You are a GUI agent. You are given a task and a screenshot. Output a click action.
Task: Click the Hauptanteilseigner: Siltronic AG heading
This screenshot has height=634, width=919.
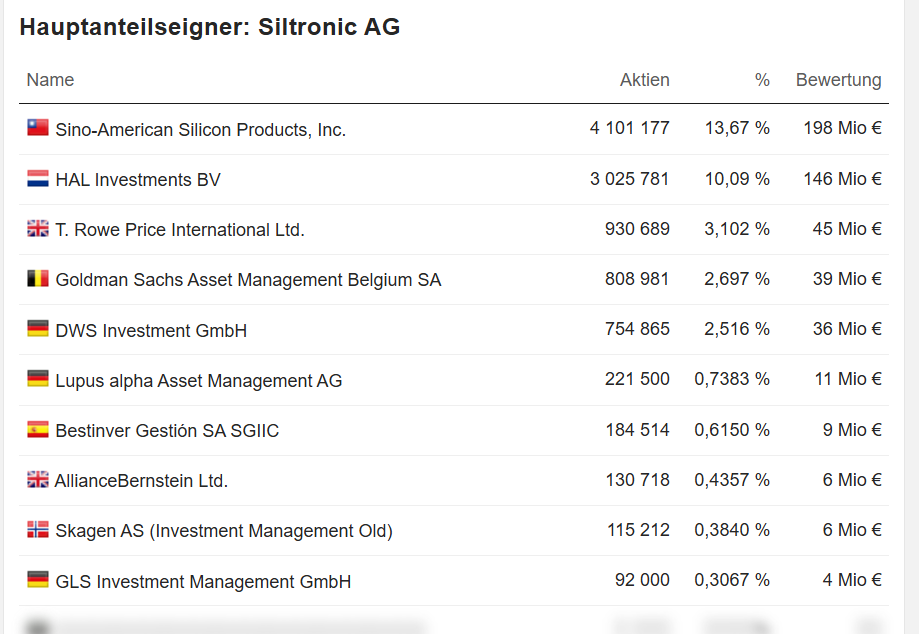(x=209, y=27)
